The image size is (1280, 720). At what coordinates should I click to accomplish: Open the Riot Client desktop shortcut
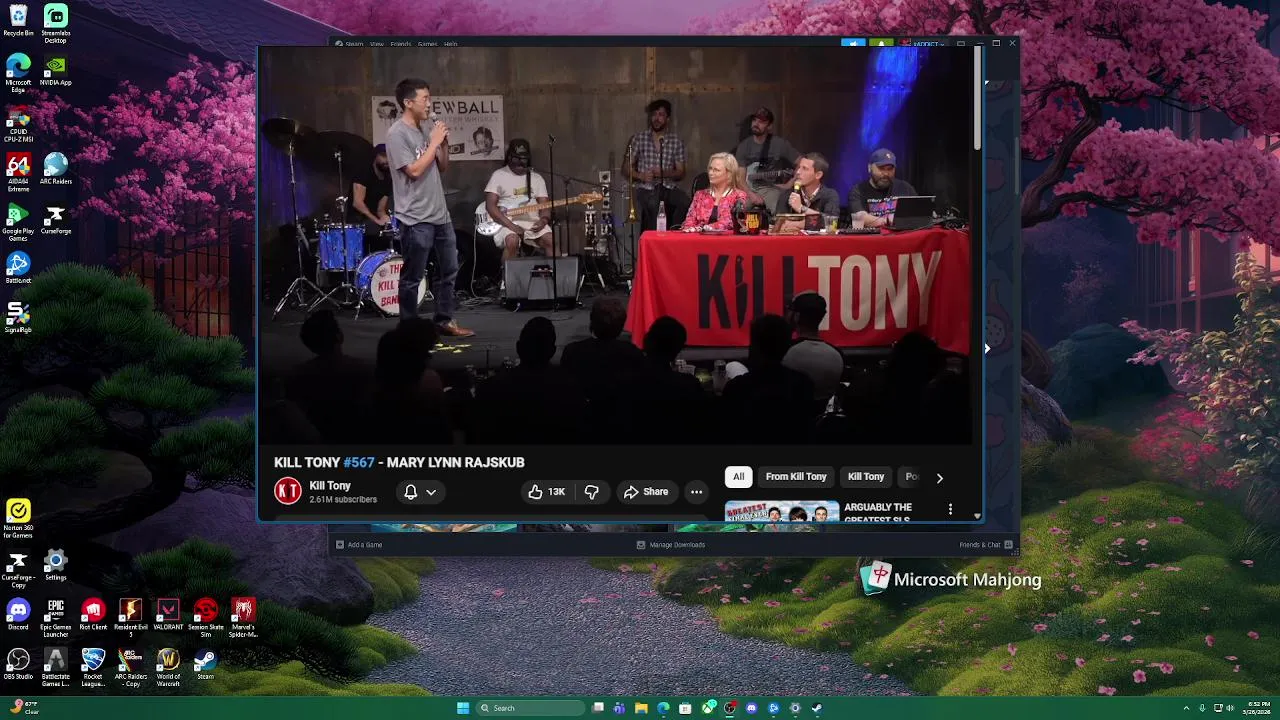coord(93,614)
